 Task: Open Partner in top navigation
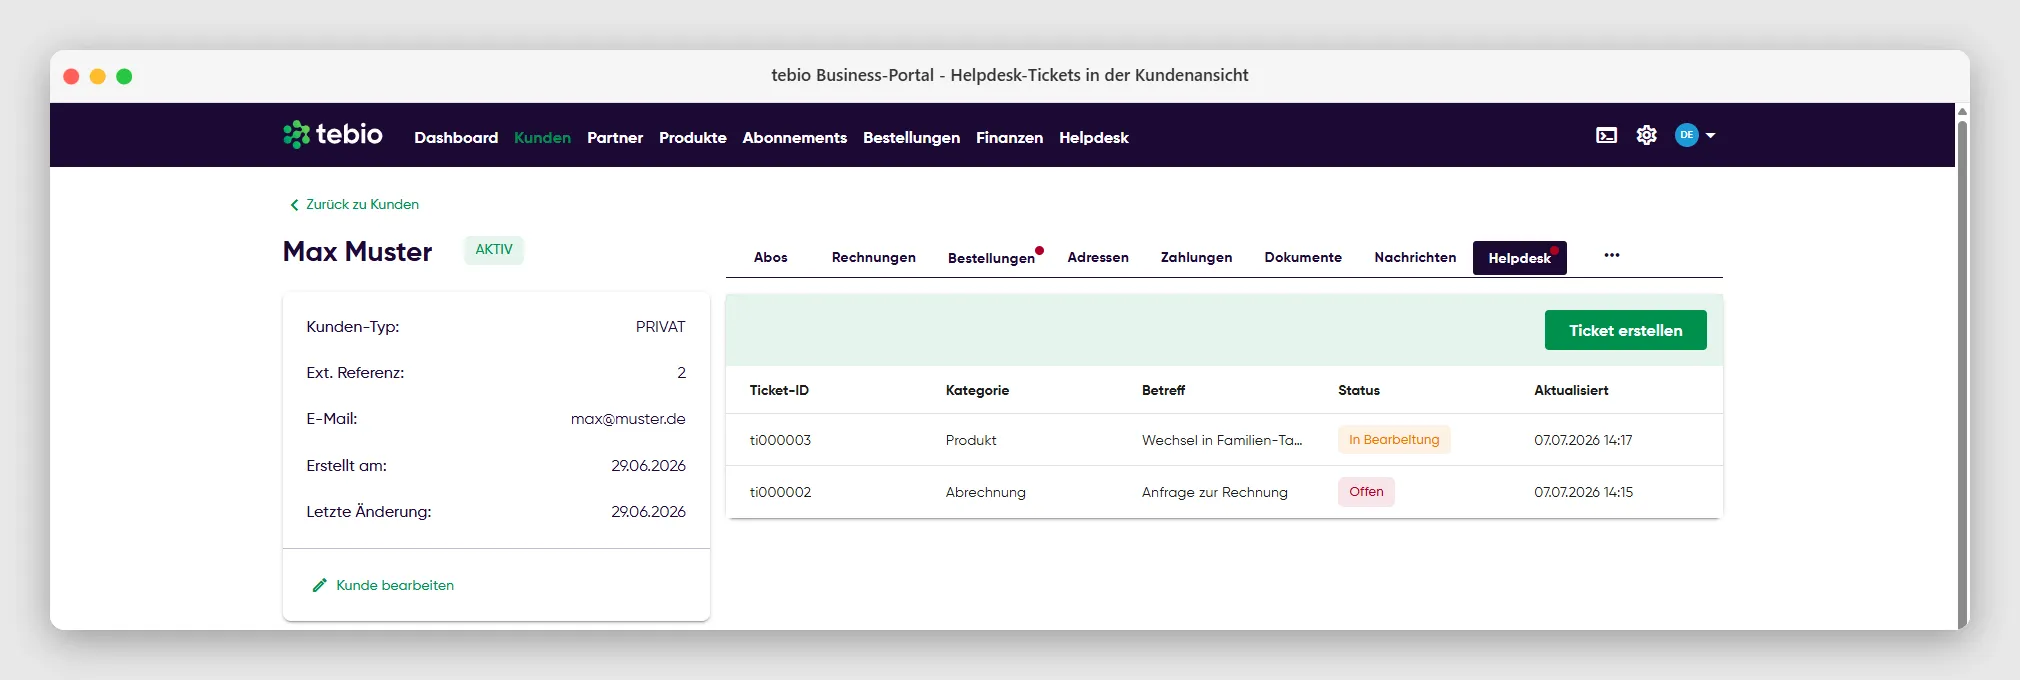[615, 138]
